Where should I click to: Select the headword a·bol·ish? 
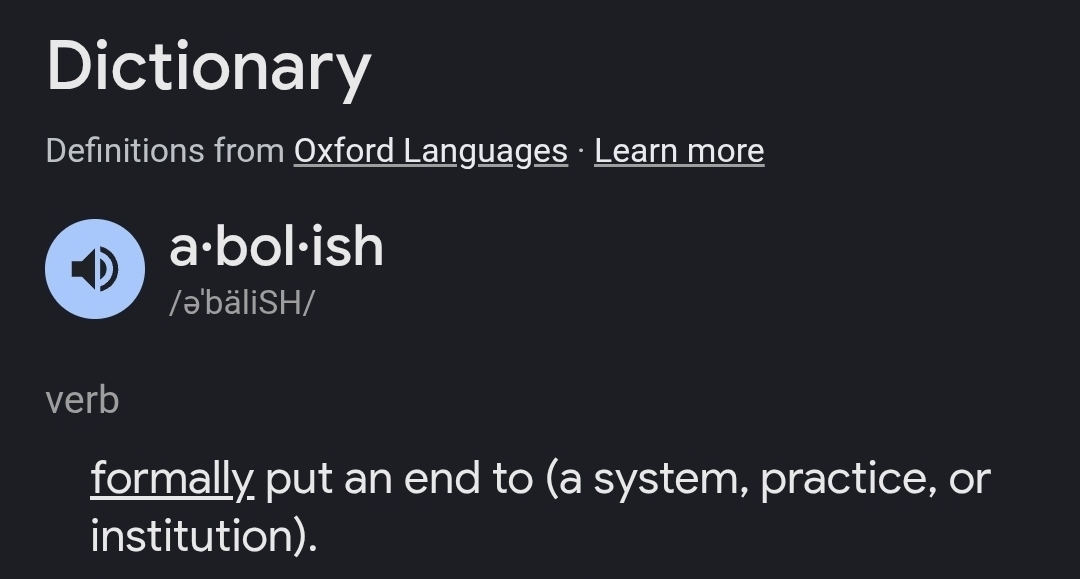(x=276, y=247)
